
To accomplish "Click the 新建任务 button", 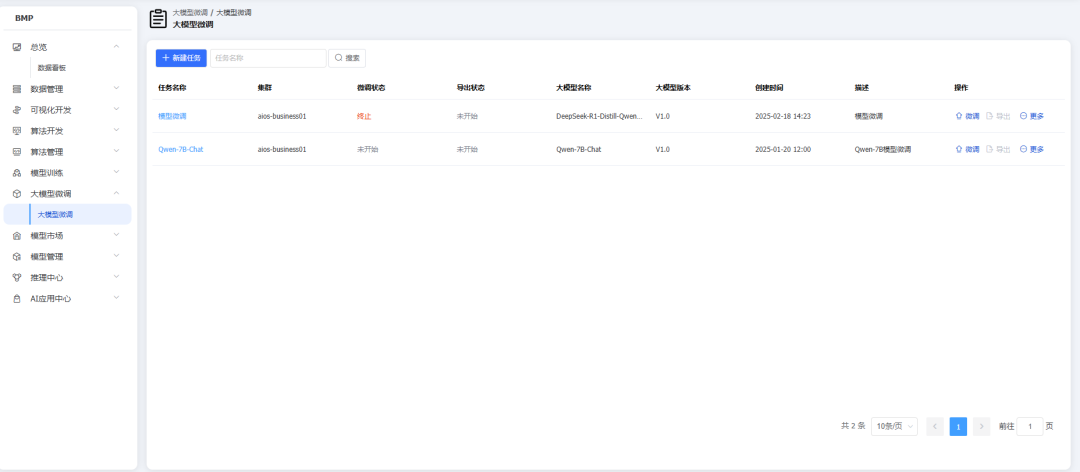I will pyautogui.click(x=181, y=58).
